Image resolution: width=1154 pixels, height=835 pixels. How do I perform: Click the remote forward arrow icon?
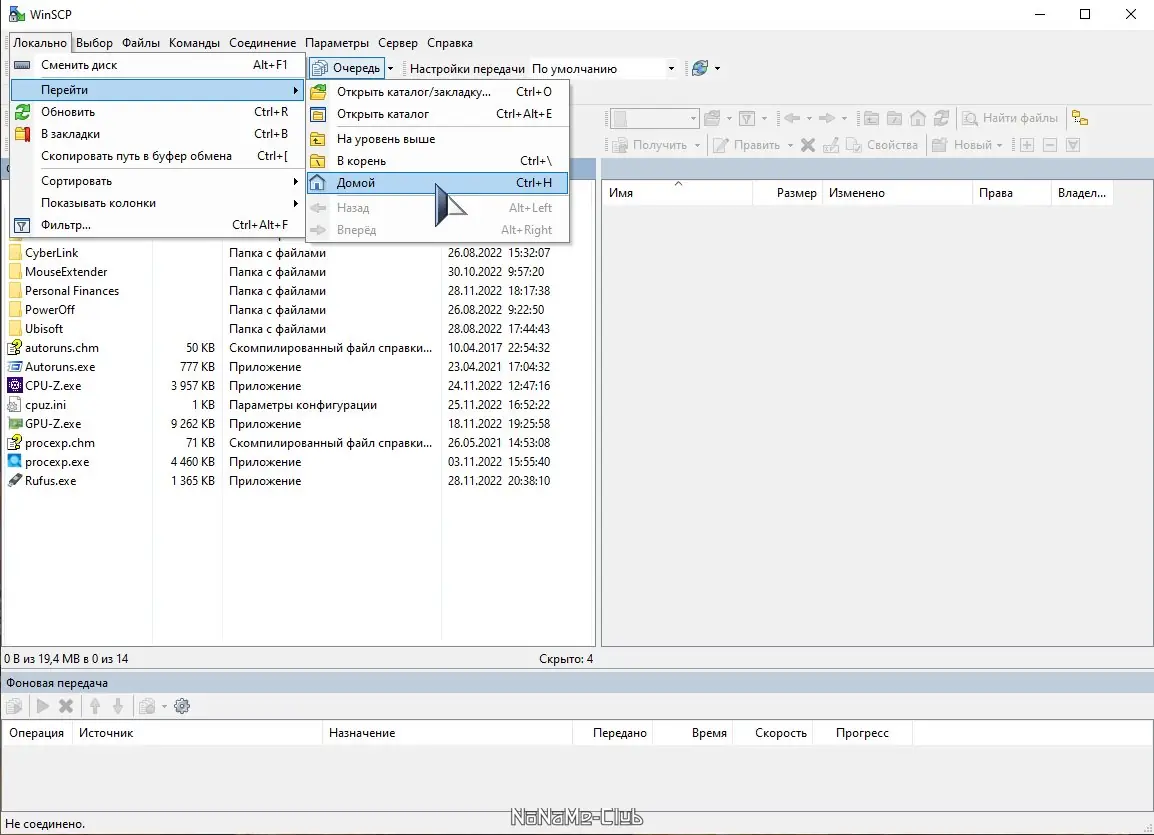coord(826,118)
